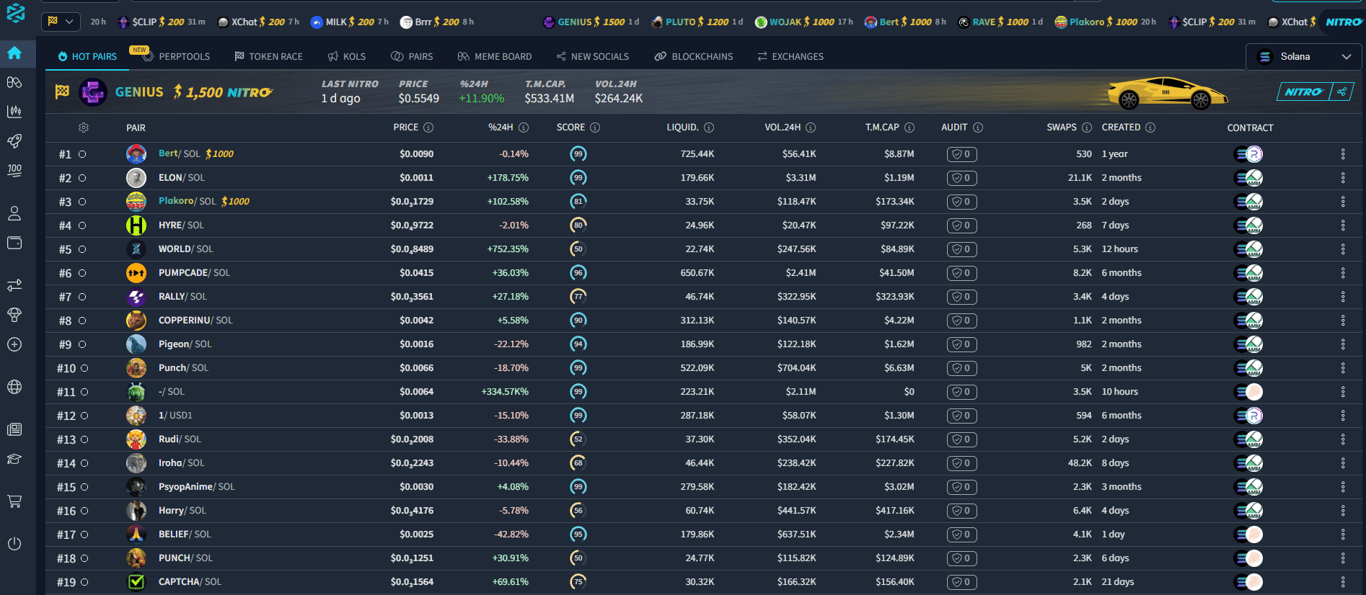
Task: Toggle the circle marker for #5 WORLD
Action: [82, 249]
